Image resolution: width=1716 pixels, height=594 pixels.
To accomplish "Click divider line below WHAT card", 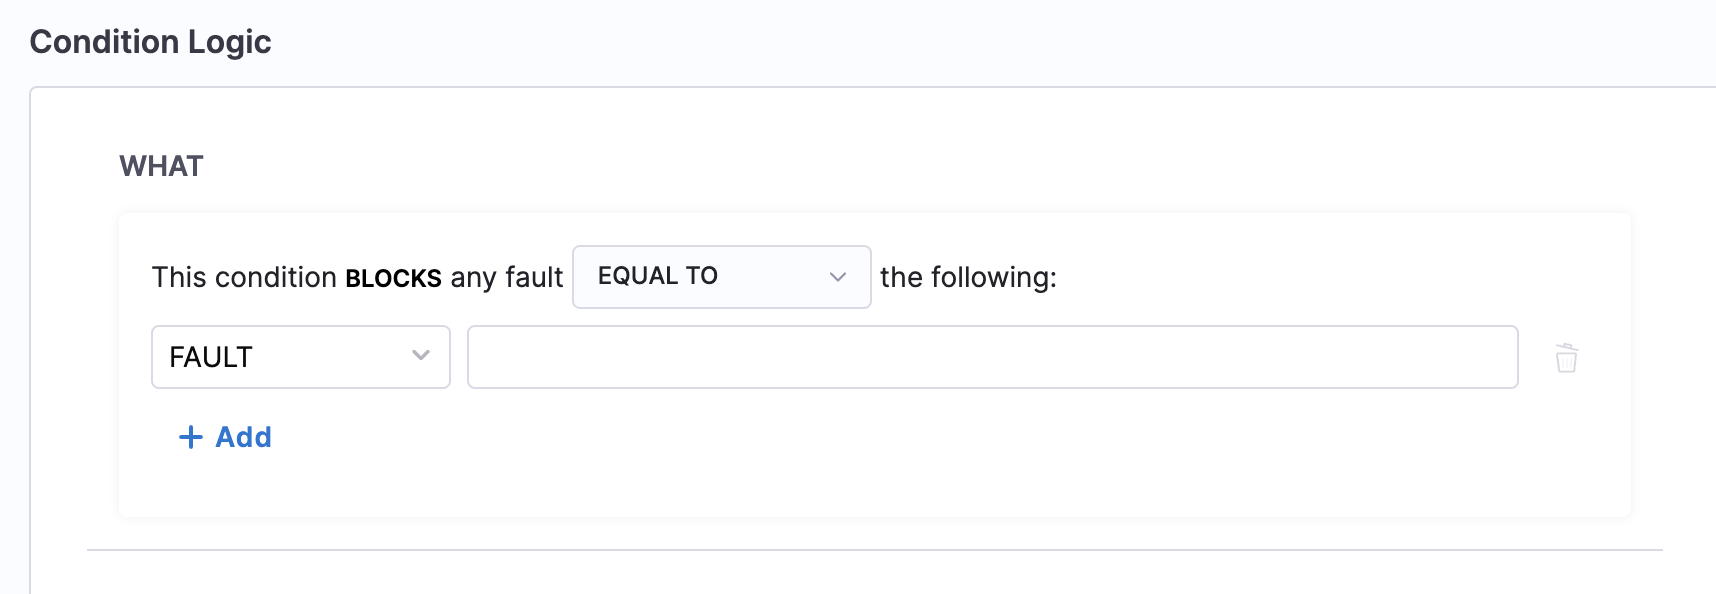I will (x=874, y=550).
